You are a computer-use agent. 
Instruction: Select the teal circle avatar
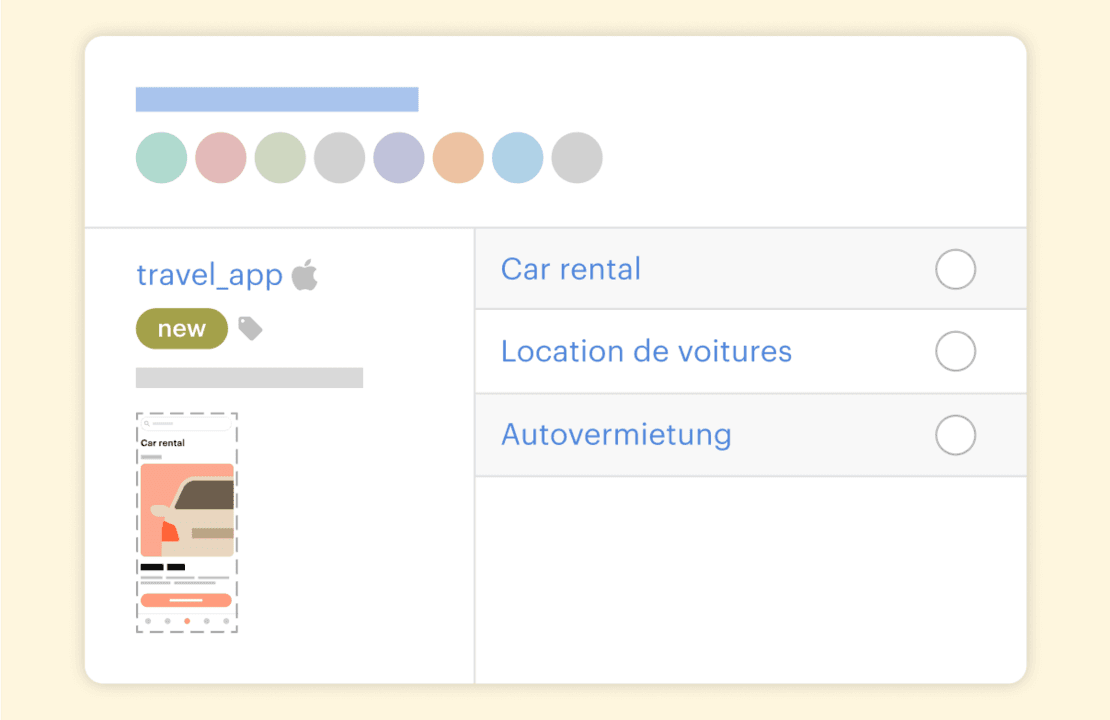(161, 158)
